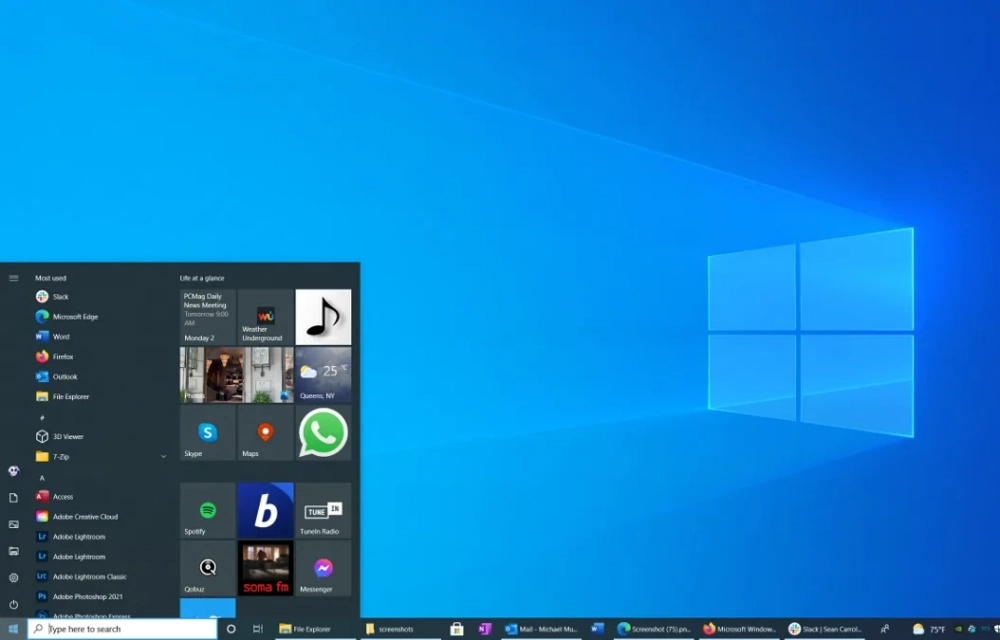This screenshot has width=1000, height=640.
Task: Open the Maps tile
Action: click(265, 433)
